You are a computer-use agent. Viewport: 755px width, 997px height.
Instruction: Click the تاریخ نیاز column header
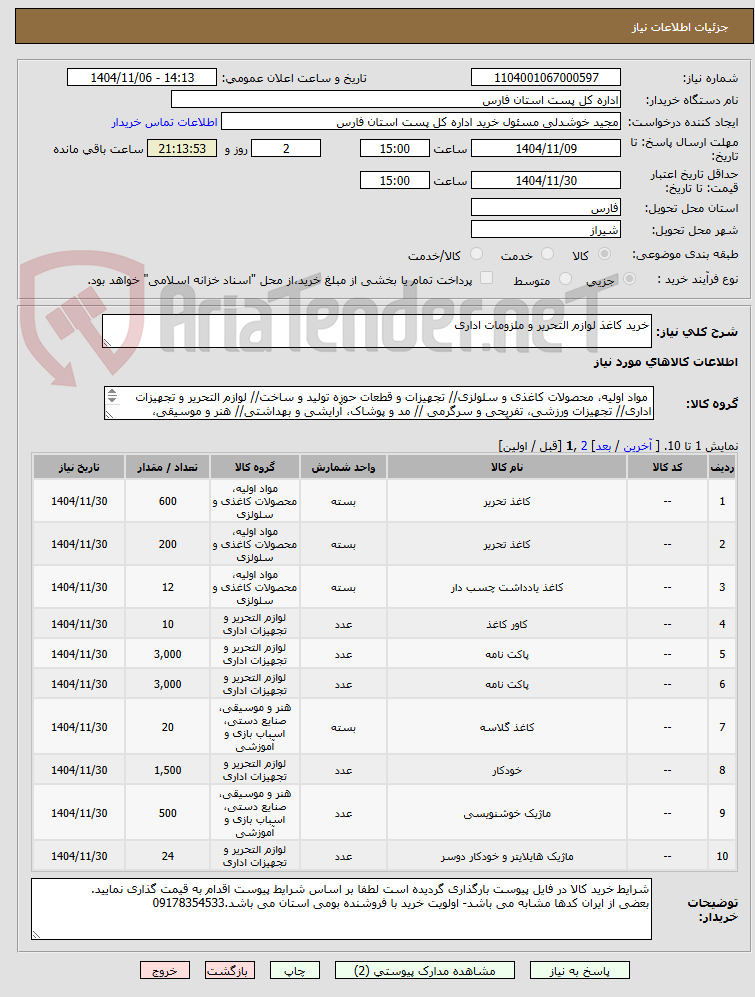pyautogui.click(x=80, y=467)
